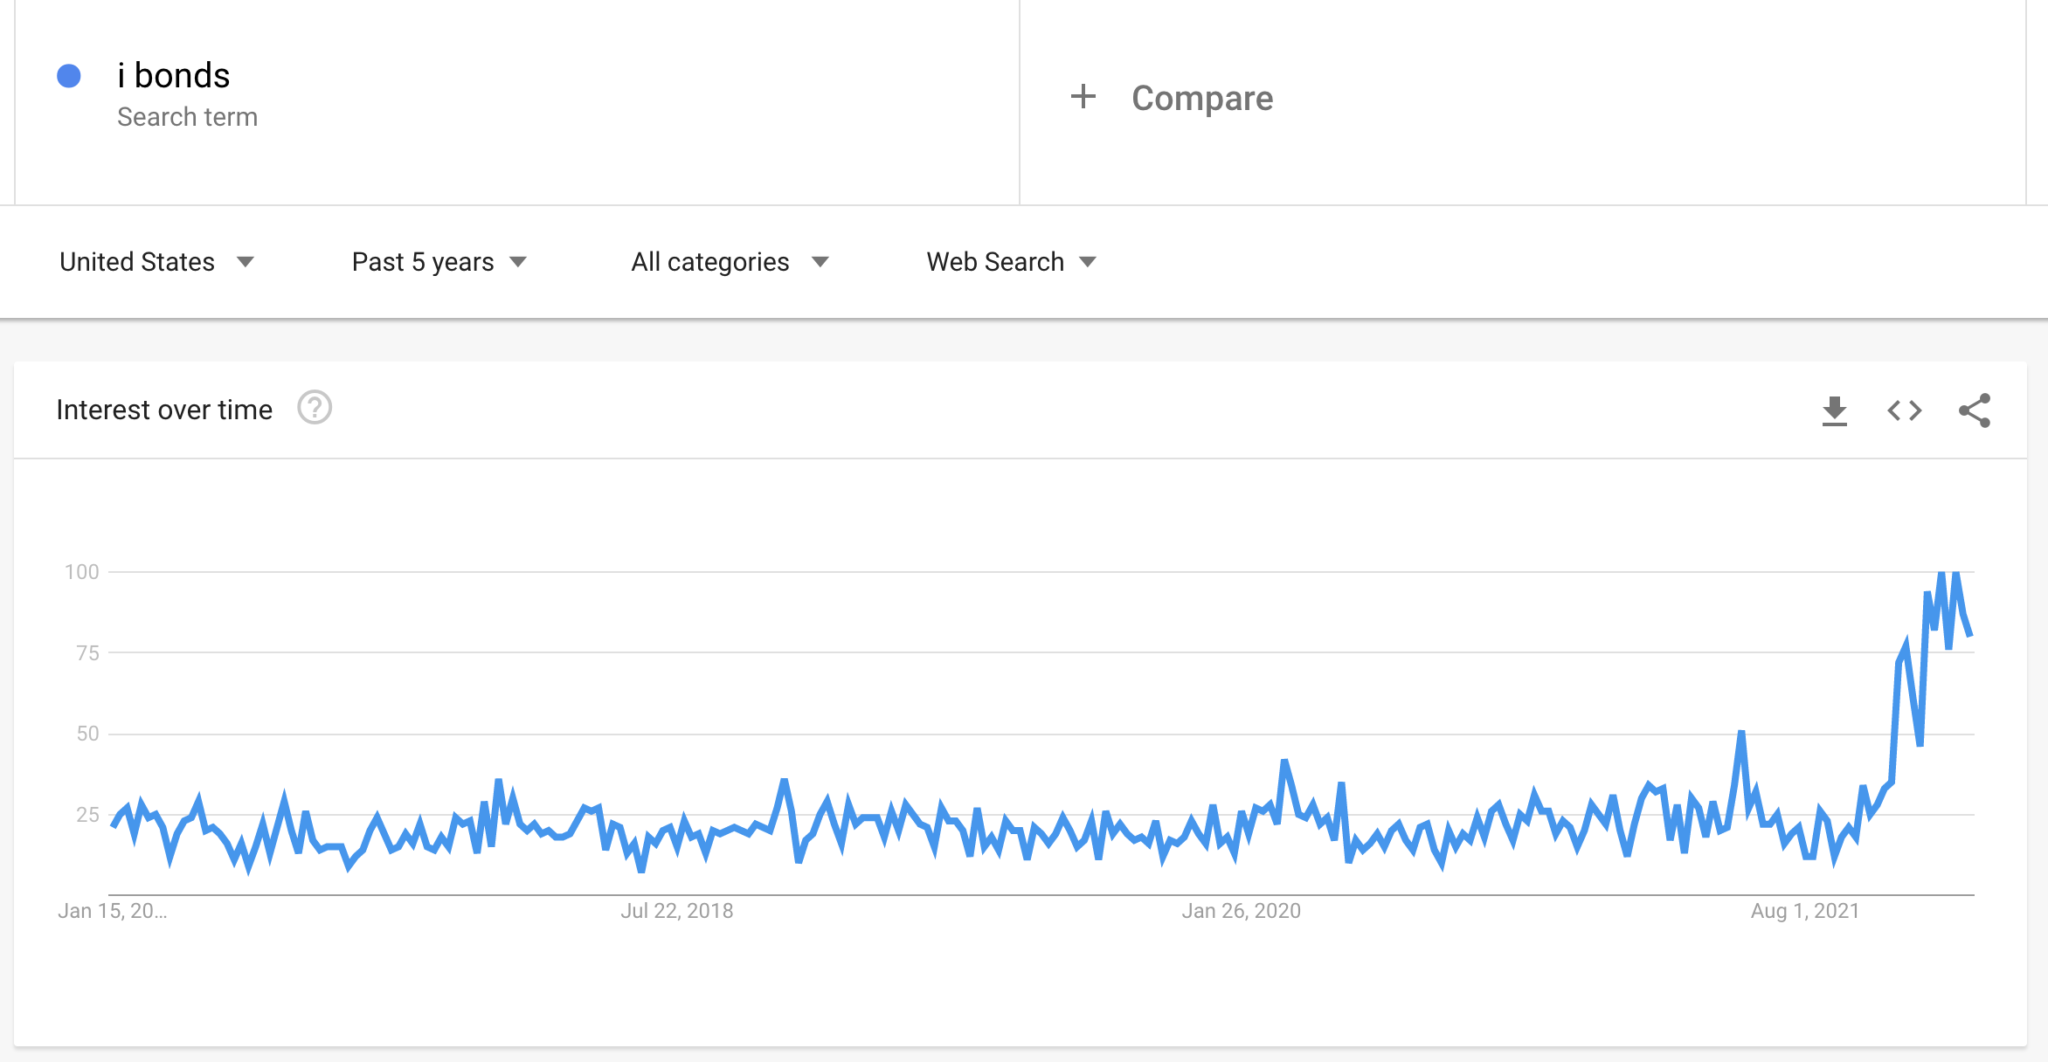This screenshot has width=2048, height=1062.
Task: Open the help tooltip for Interest over time
Action: coord(314,408)
